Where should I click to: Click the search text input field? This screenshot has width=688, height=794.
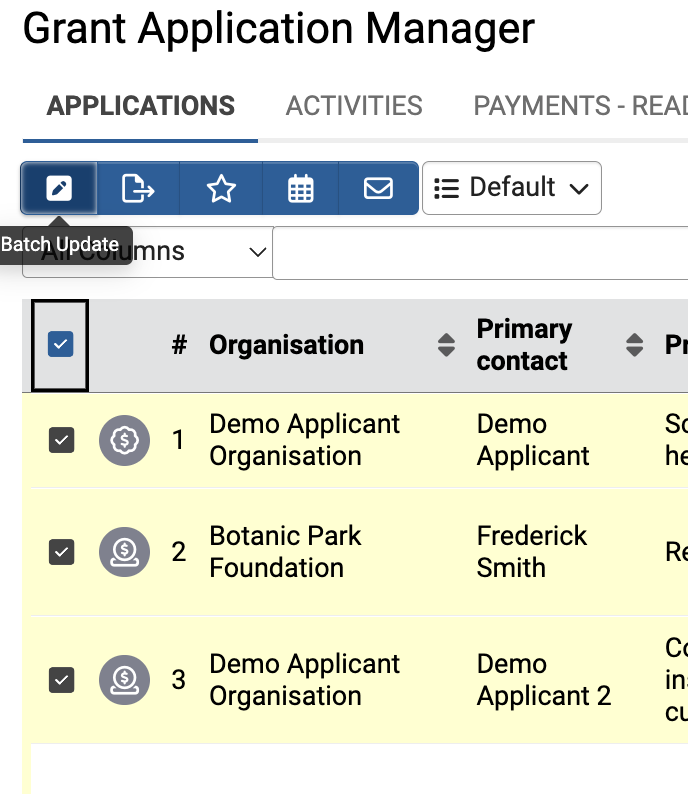(x=480, y=253)
